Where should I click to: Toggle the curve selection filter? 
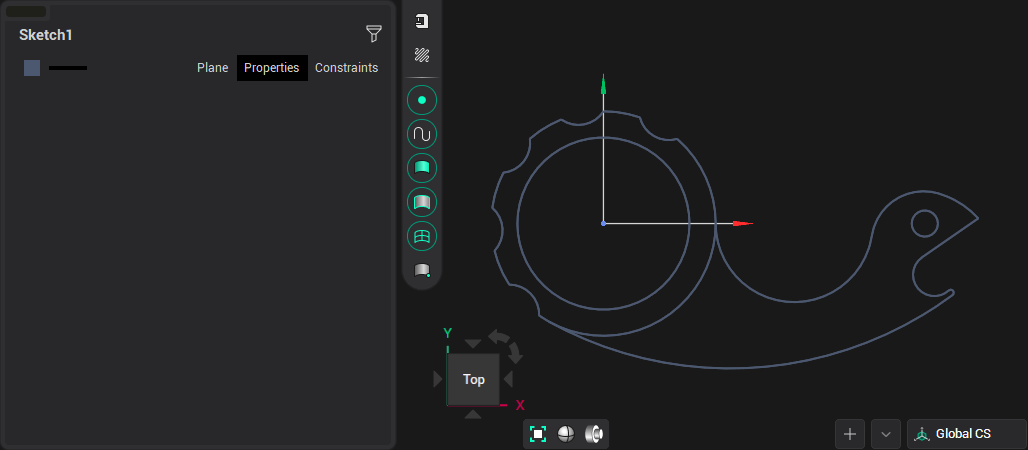coord(422,134)
